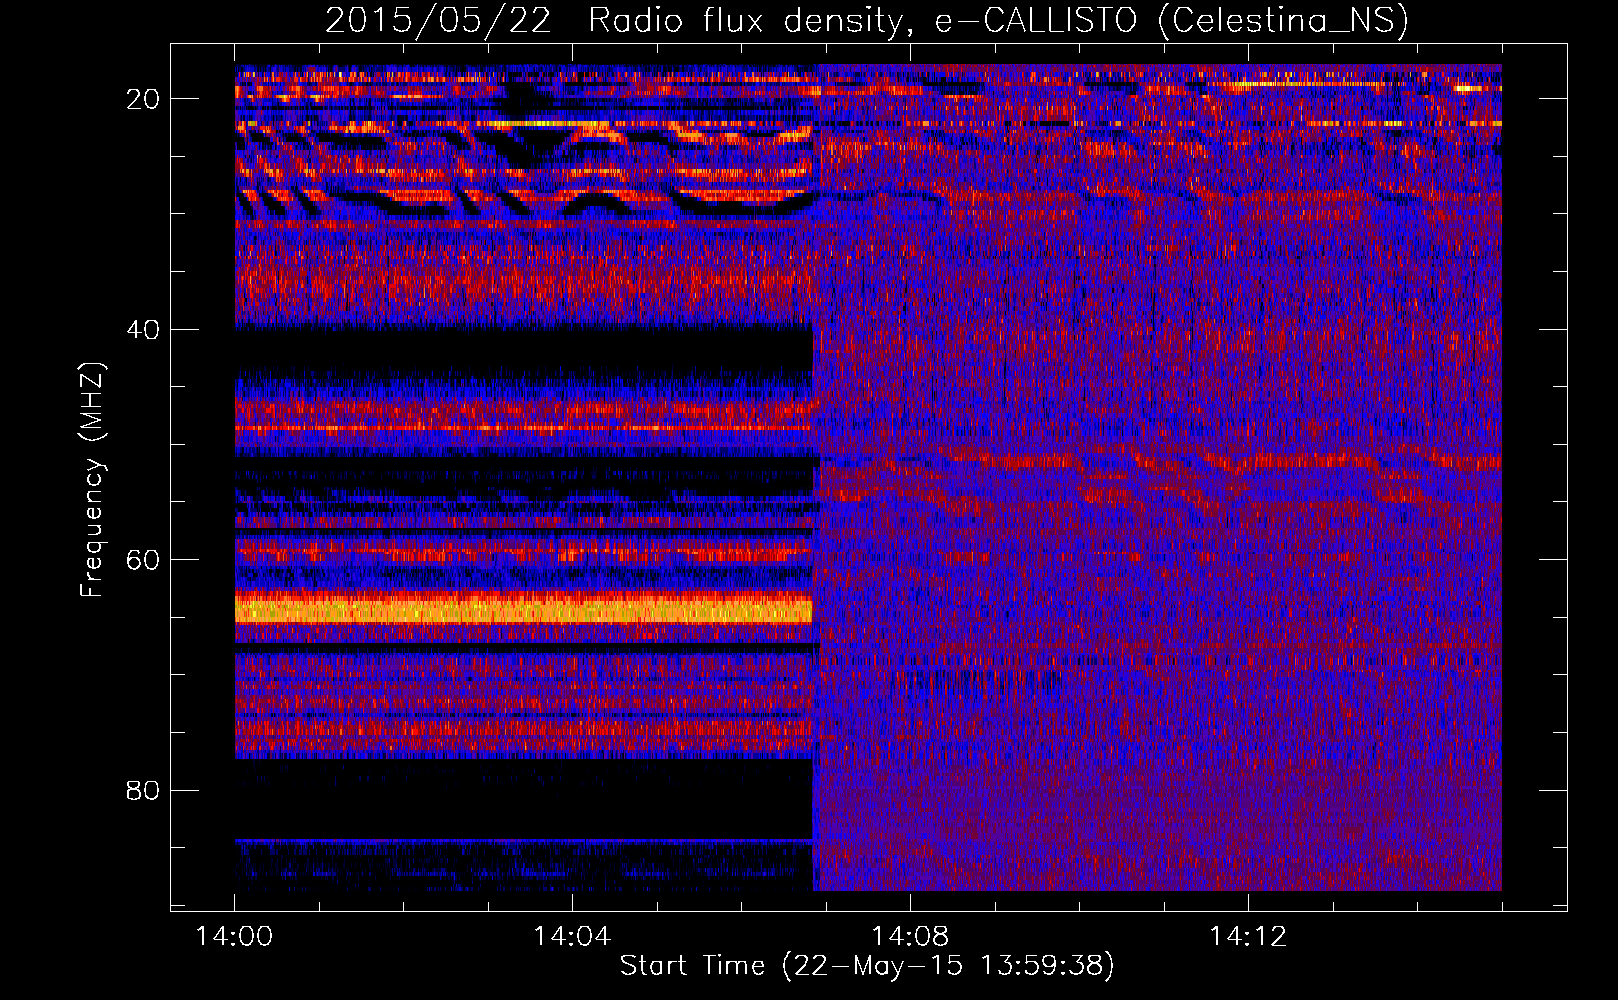Click the 80 frequency tick label
The height and width of the screenshot is (1000, 1618).
(144, 790)
